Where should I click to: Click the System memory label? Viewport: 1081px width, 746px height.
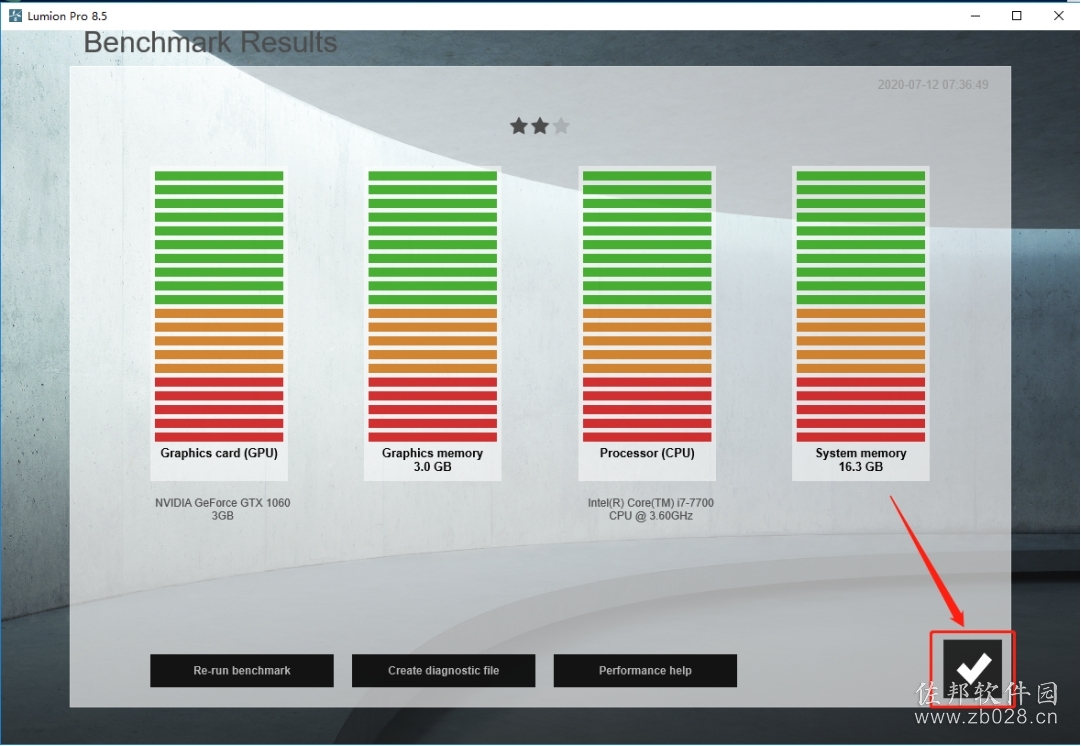[860, 453]
